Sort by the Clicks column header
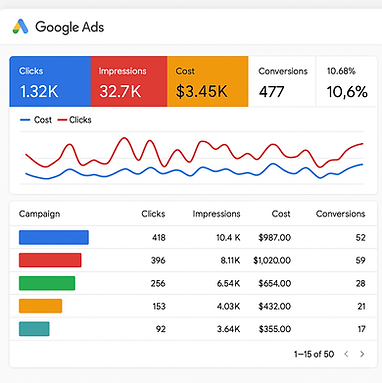Viewport: 382px width, 383px height. 153,214
